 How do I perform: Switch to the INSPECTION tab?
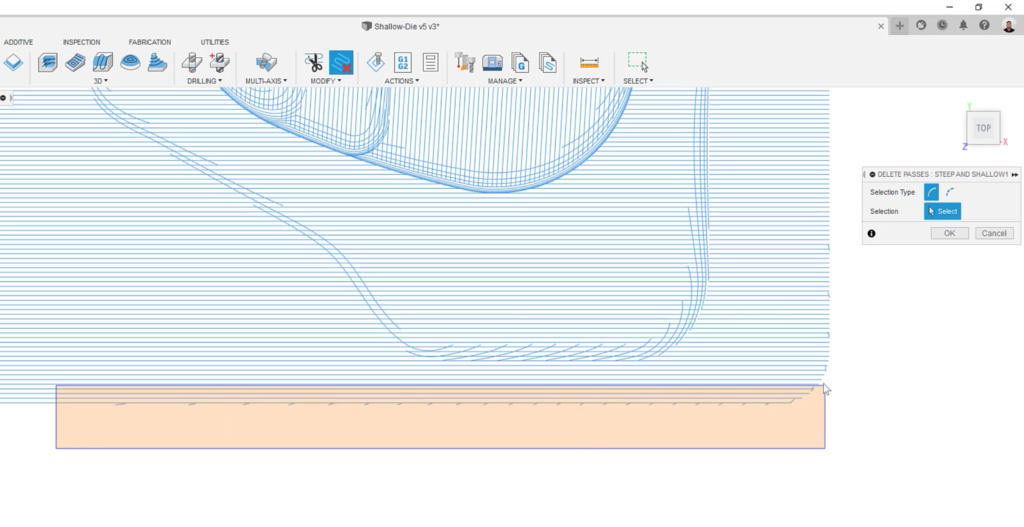tap(81, 42)
